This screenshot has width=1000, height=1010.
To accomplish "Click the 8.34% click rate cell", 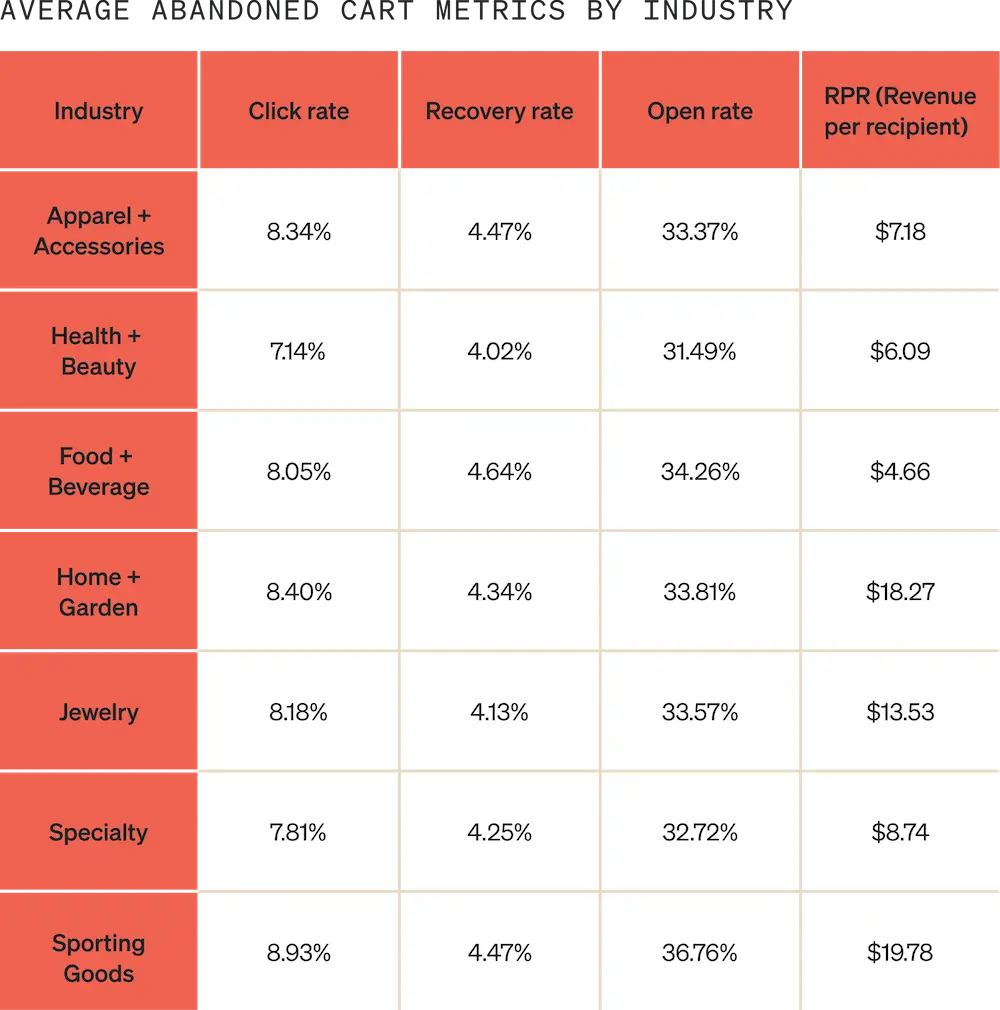I will (299, 232).
